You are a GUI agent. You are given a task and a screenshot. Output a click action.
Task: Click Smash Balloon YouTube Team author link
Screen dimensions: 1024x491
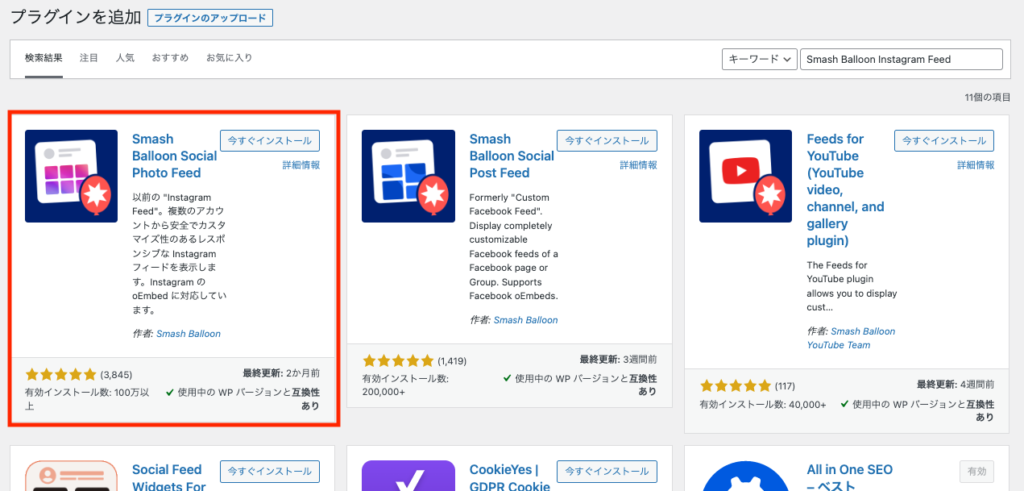click(851, 338)
